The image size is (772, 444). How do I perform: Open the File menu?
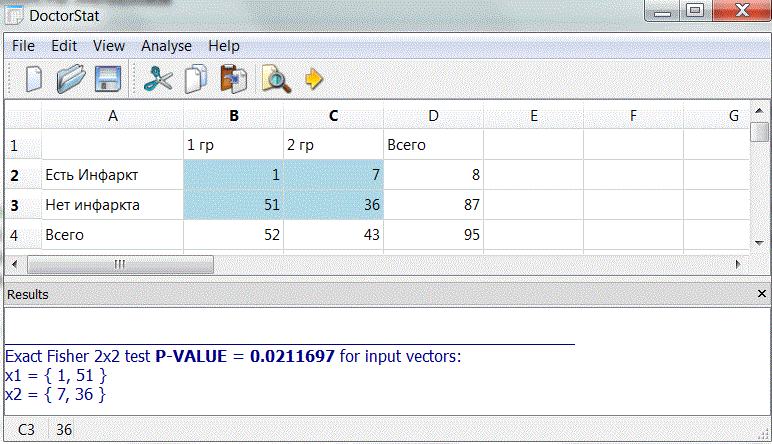tap(23, 46)
